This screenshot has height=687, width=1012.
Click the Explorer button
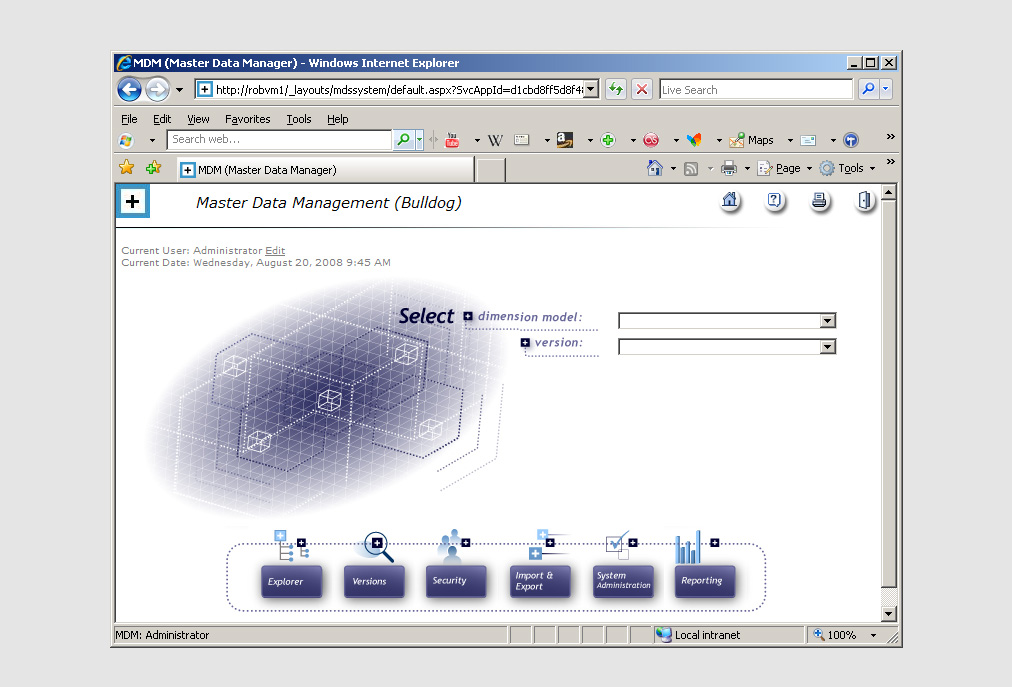tap(291, 581)
